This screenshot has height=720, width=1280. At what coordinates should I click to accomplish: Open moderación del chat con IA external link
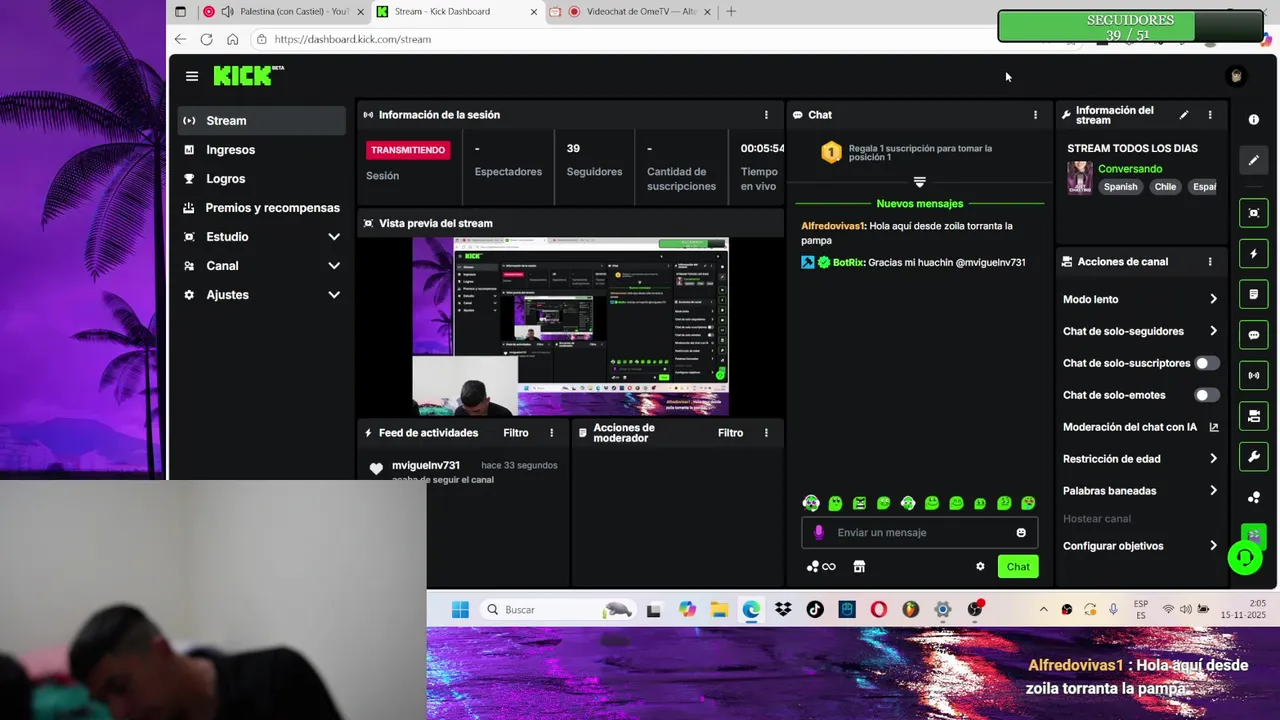(1214, 427)
